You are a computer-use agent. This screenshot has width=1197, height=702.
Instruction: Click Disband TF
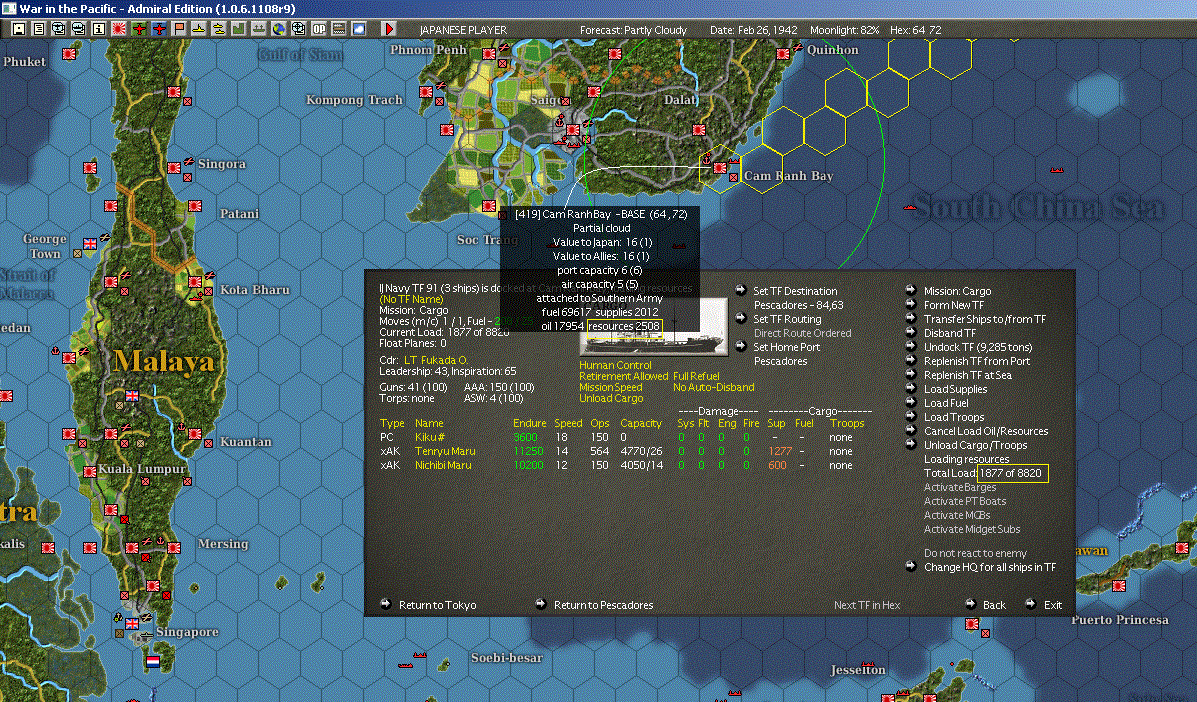click(x=950, y=333)
